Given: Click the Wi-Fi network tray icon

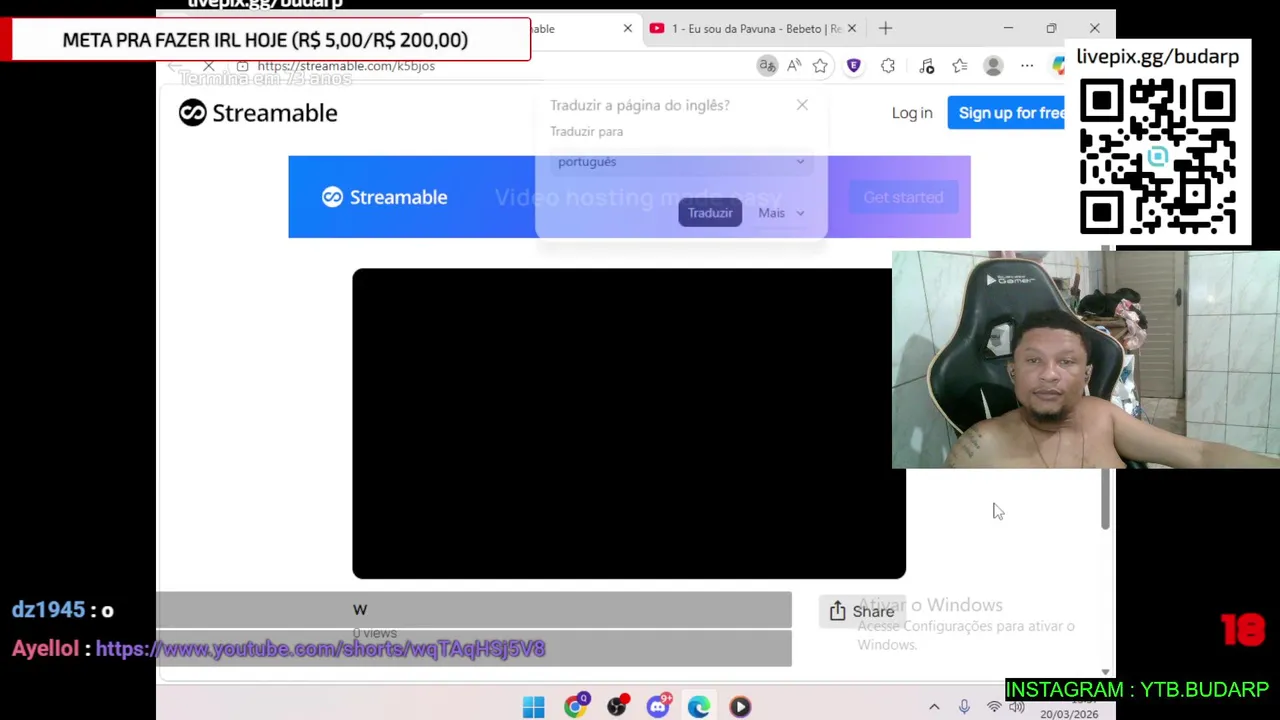Looking at the screenshot, I should (993, 707).
